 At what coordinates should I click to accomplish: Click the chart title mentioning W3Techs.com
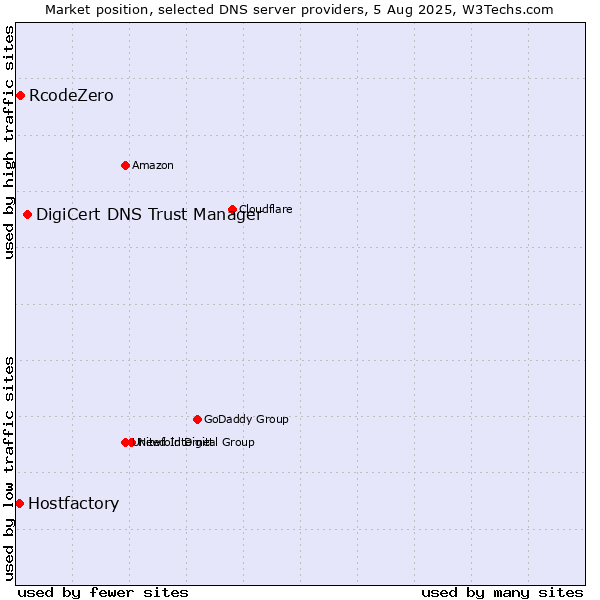click(x=299, y=10)
